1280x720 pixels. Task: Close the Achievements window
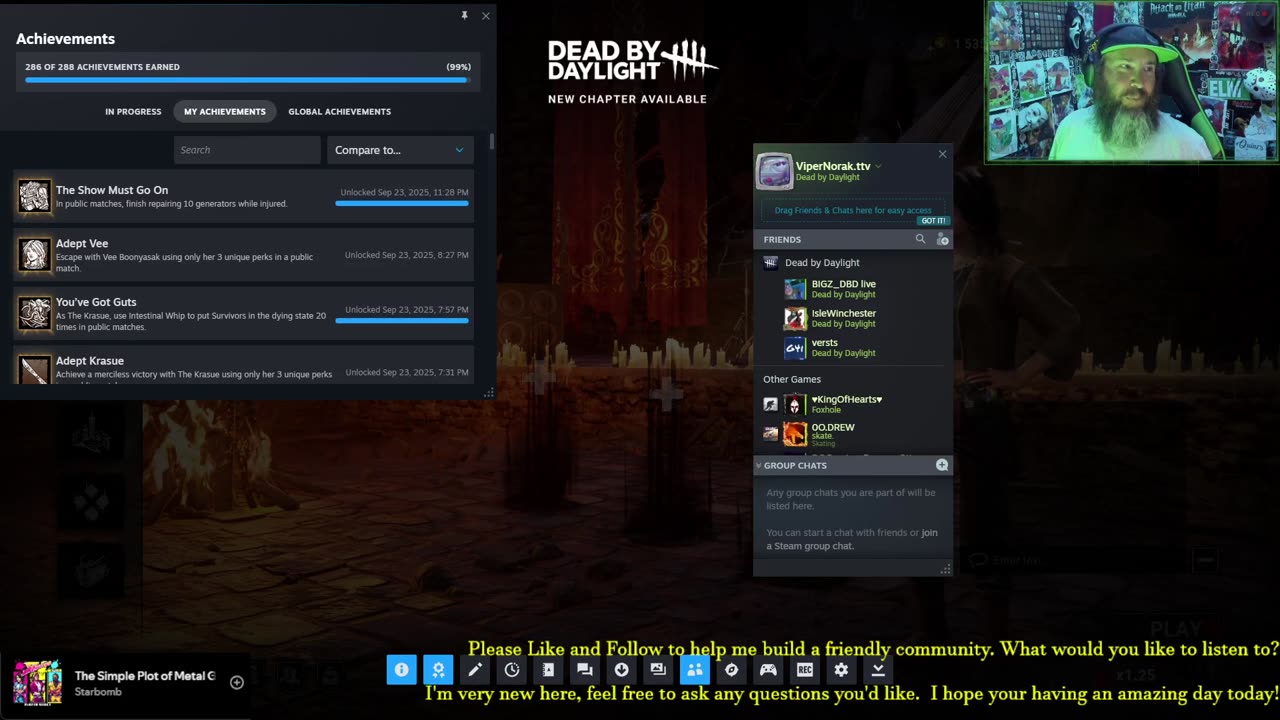pyautogui.click(x=486, y=16)
